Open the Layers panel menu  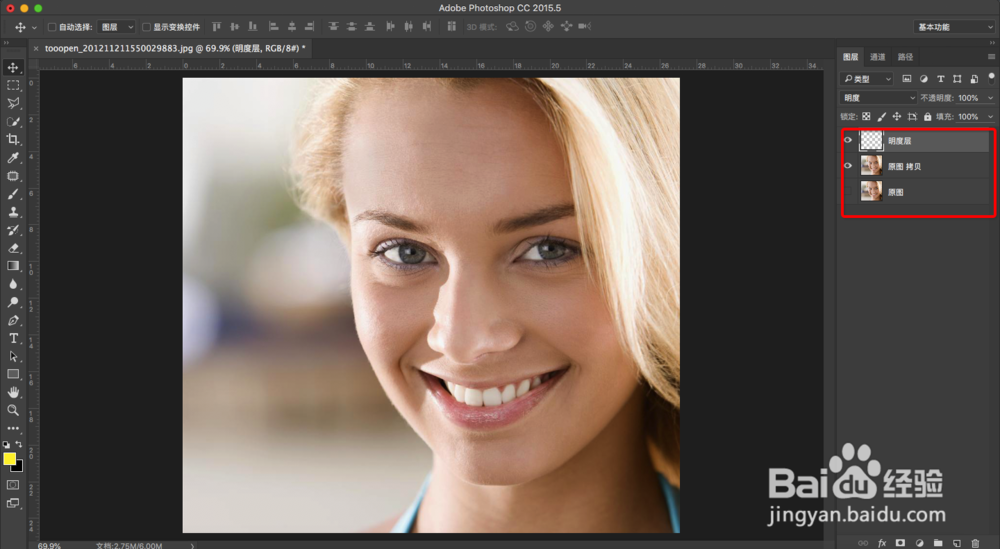tap(991, 57)
